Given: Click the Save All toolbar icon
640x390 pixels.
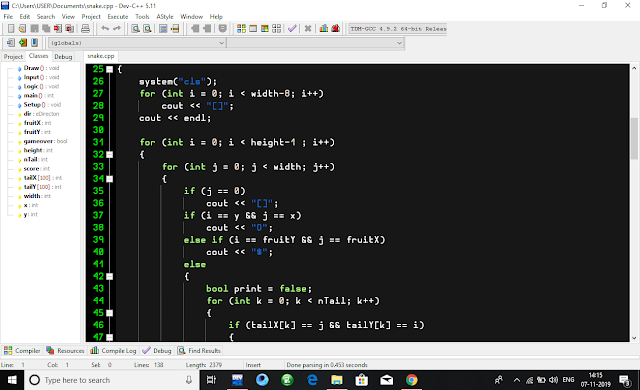Looking at the screenshot, I should tap(46, 29).
